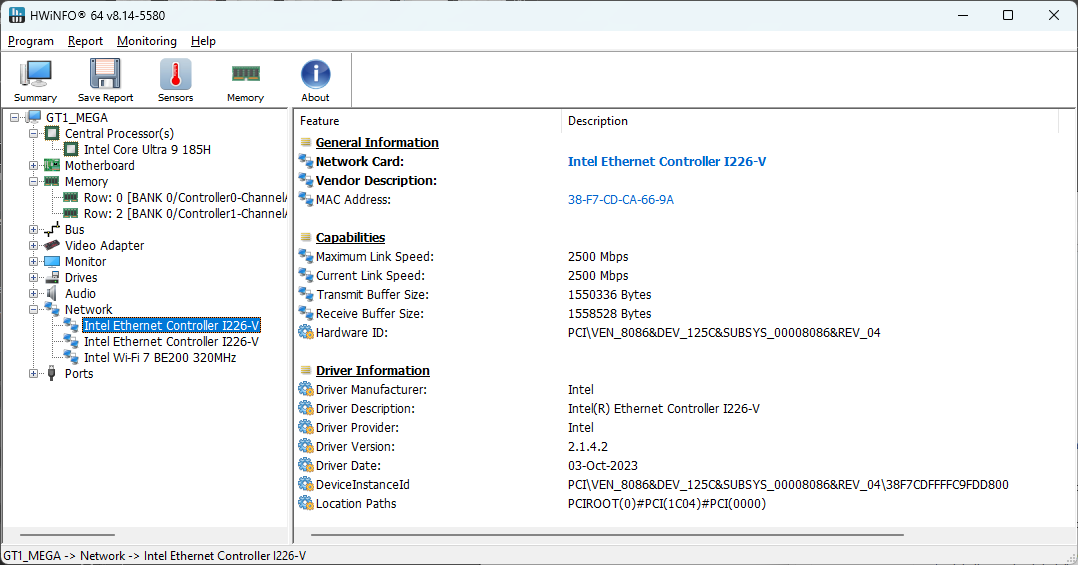The height and width of the screenshot is (565, 1078).
Task: Click the Memory module icon in tree
Action: [x=52, y=181]
